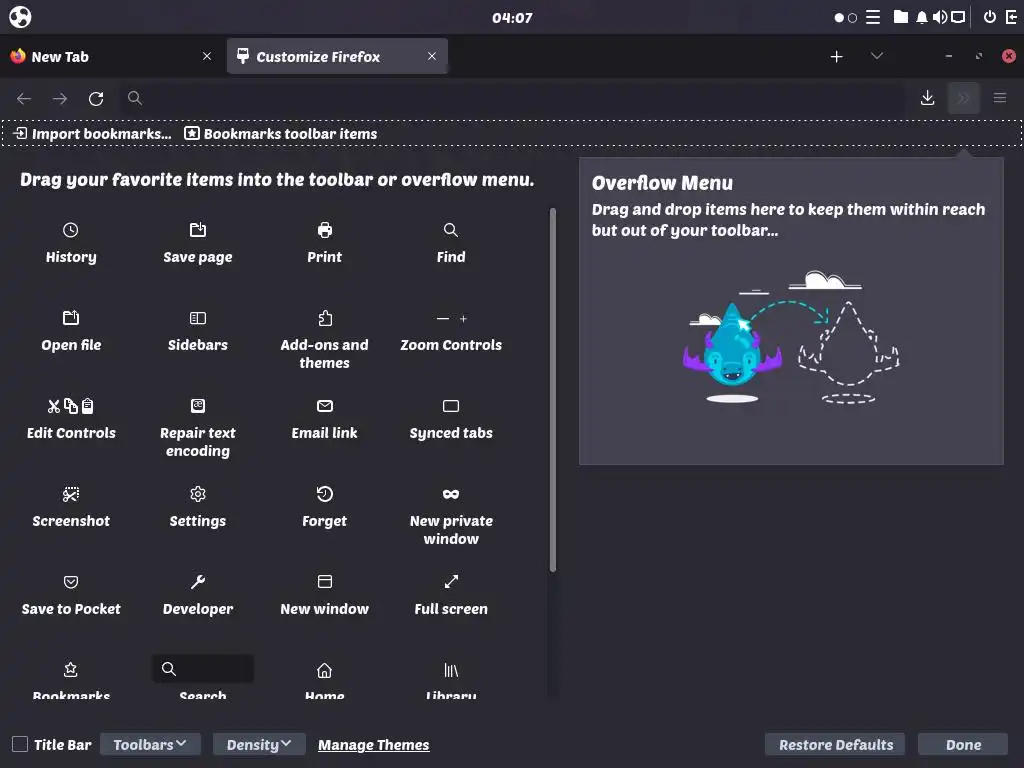Click the Bookmarks star icon
Screen dimensions: 1024x768
tap(71, 669)
